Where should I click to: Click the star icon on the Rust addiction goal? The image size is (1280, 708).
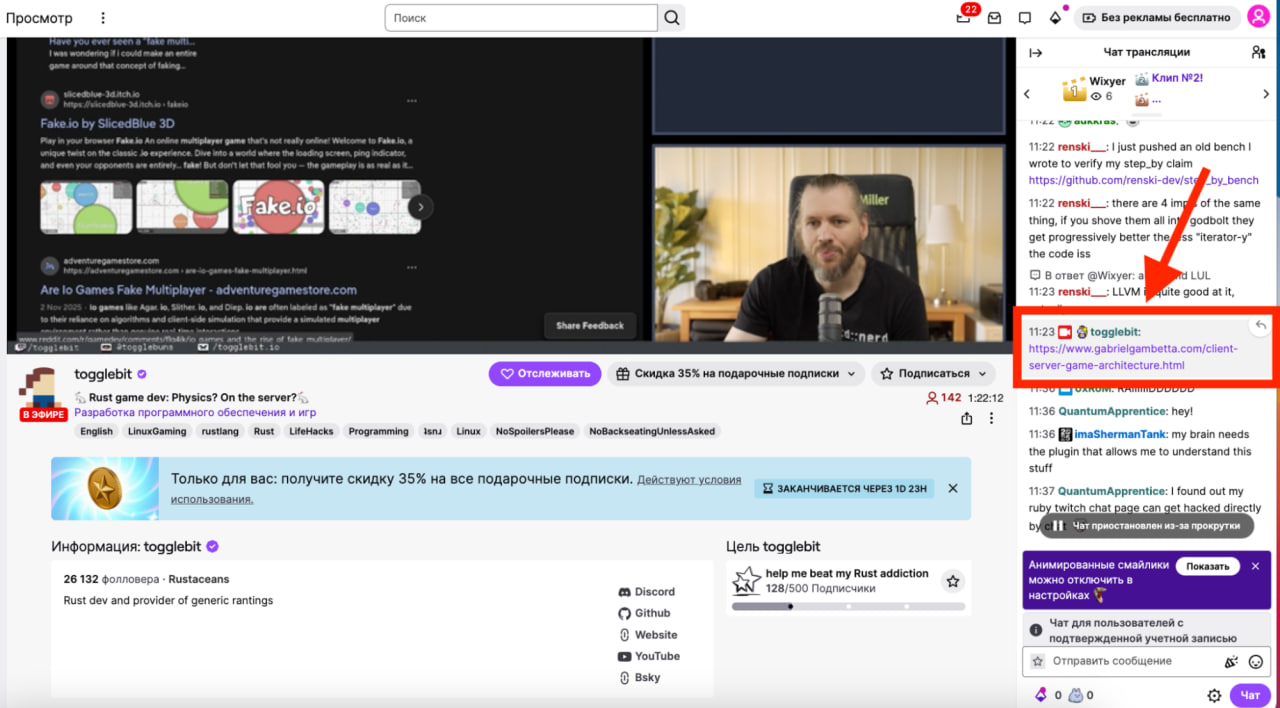[x=953, y=581]
